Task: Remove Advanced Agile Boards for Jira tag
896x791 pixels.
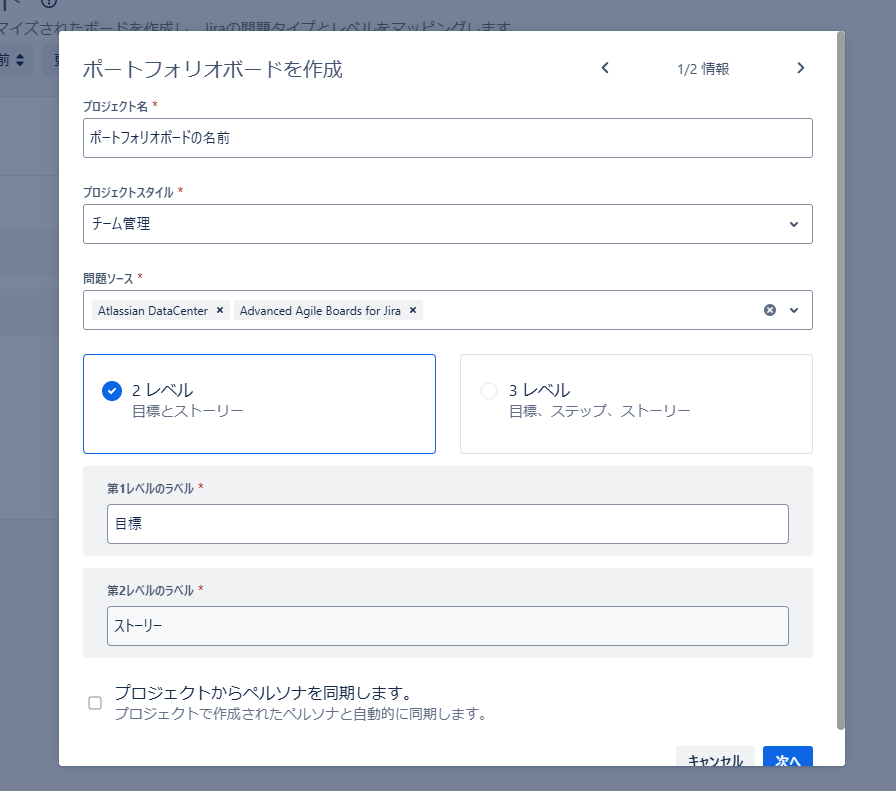Action: click(413, 311)
